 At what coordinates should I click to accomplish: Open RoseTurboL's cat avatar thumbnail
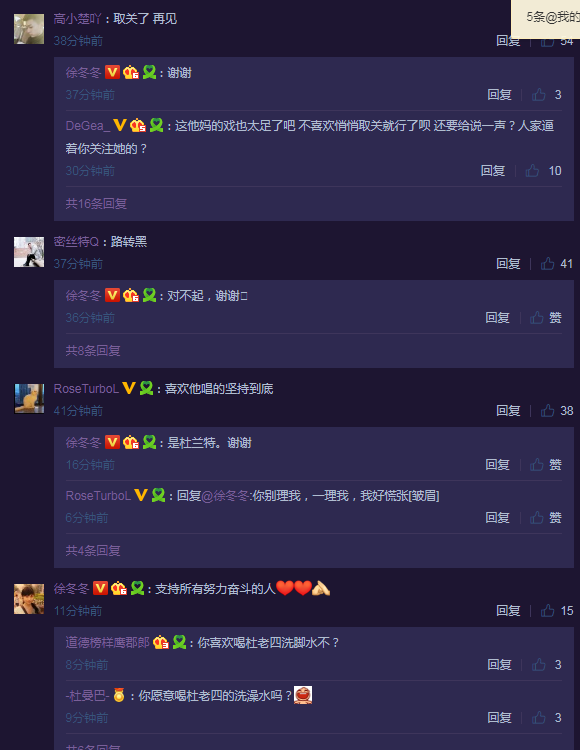(29, 398)
